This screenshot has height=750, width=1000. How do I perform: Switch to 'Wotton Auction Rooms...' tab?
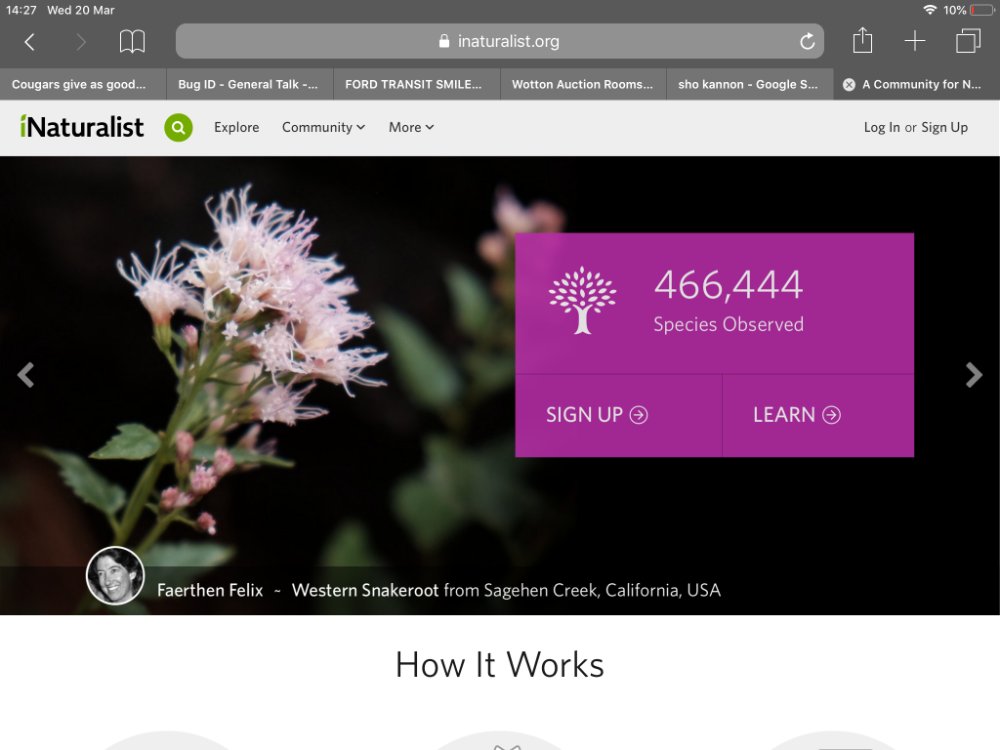coord(584,84)
